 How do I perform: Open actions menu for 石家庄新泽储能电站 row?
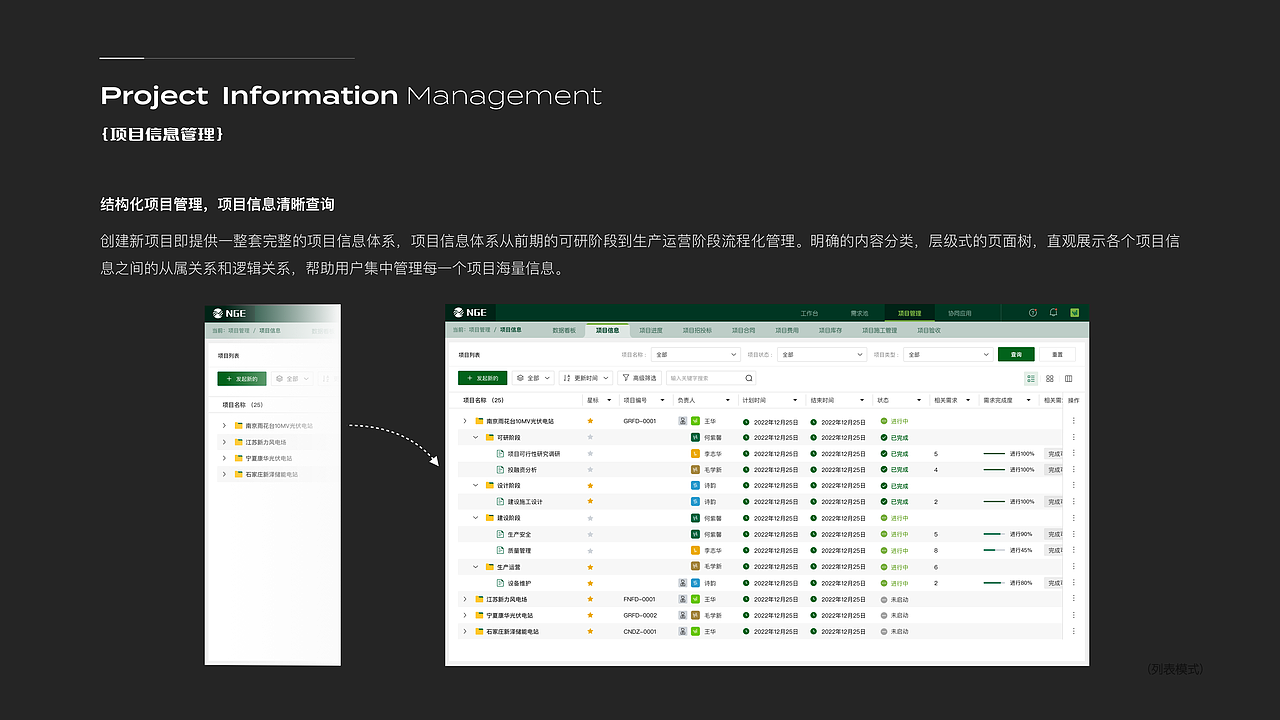pyautogui.click(x=1074, y=631)
